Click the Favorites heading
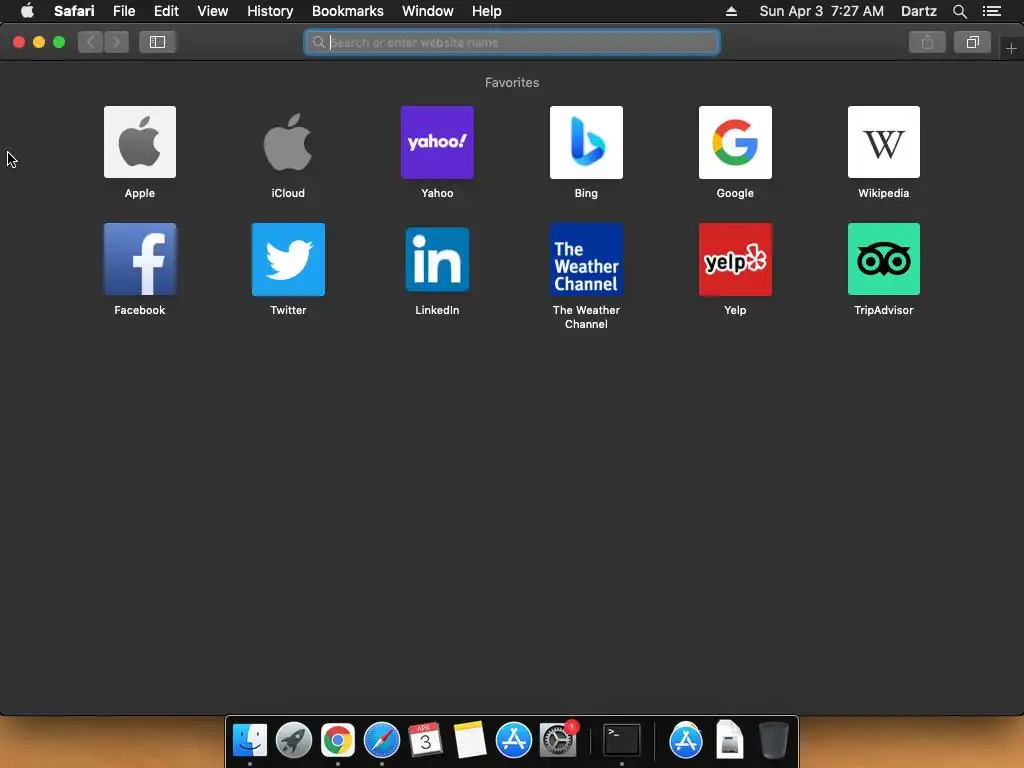The image size is (1024, 768). click(x=512, y=82)
